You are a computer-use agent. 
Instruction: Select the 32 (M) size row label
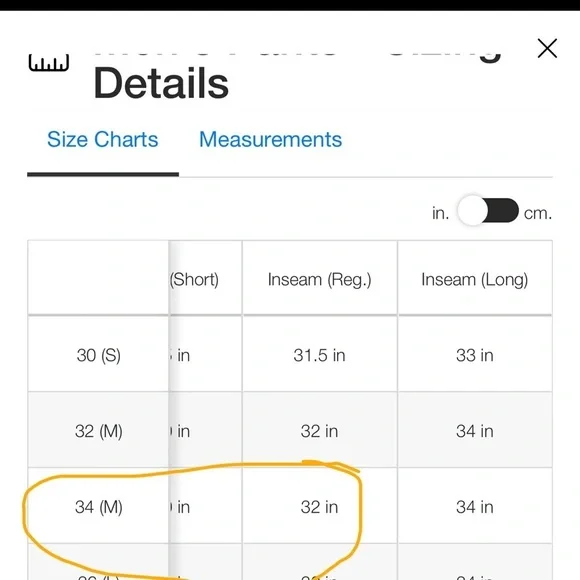point(98,431)
